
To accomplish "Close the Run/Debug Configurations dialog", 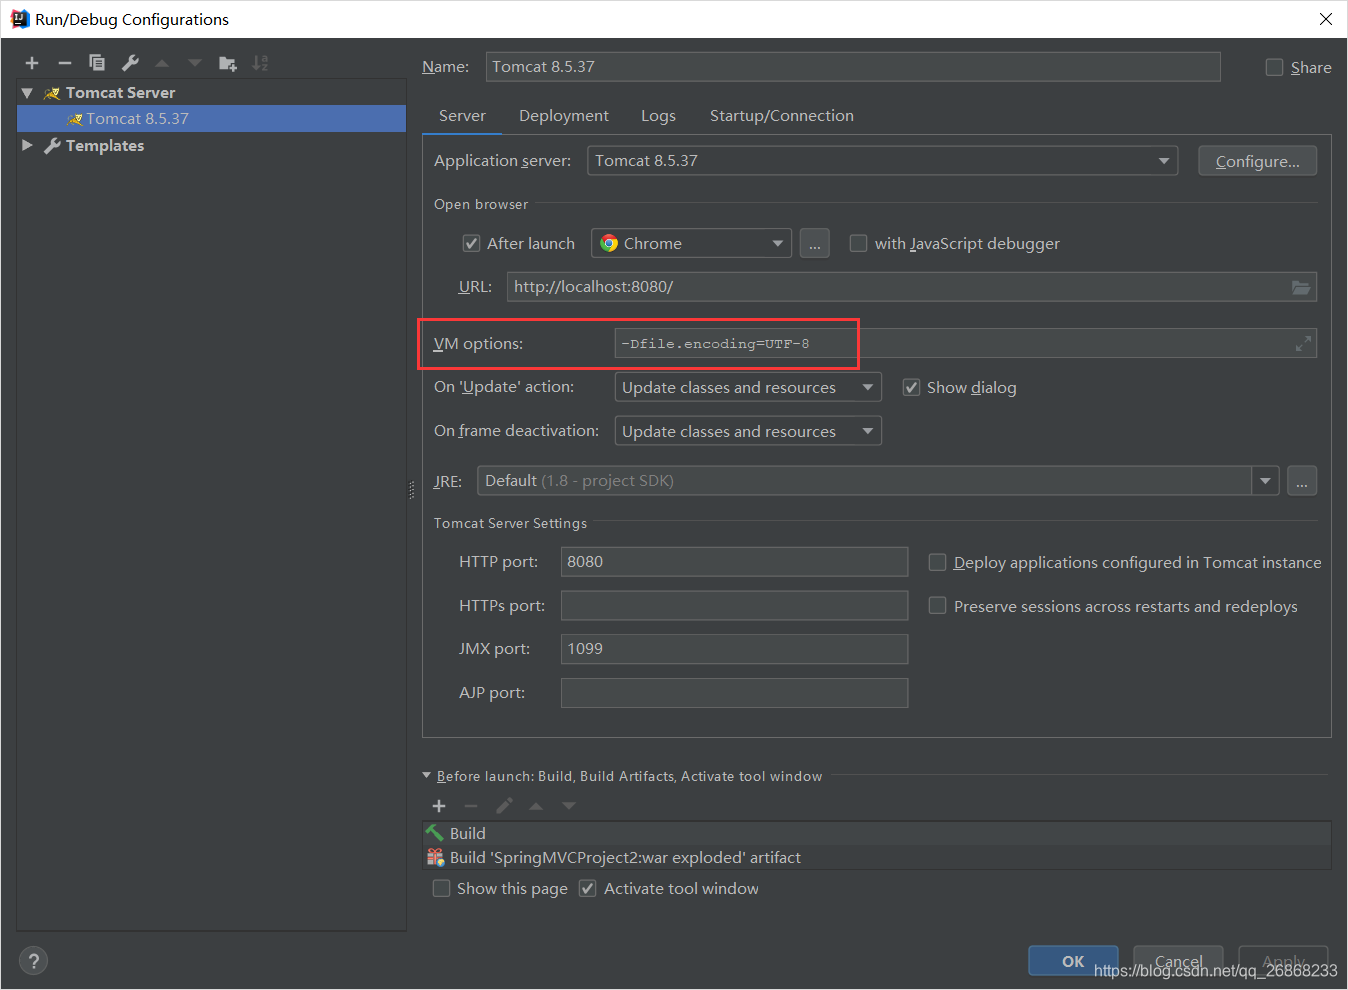I will click(x=1325, y=19).
